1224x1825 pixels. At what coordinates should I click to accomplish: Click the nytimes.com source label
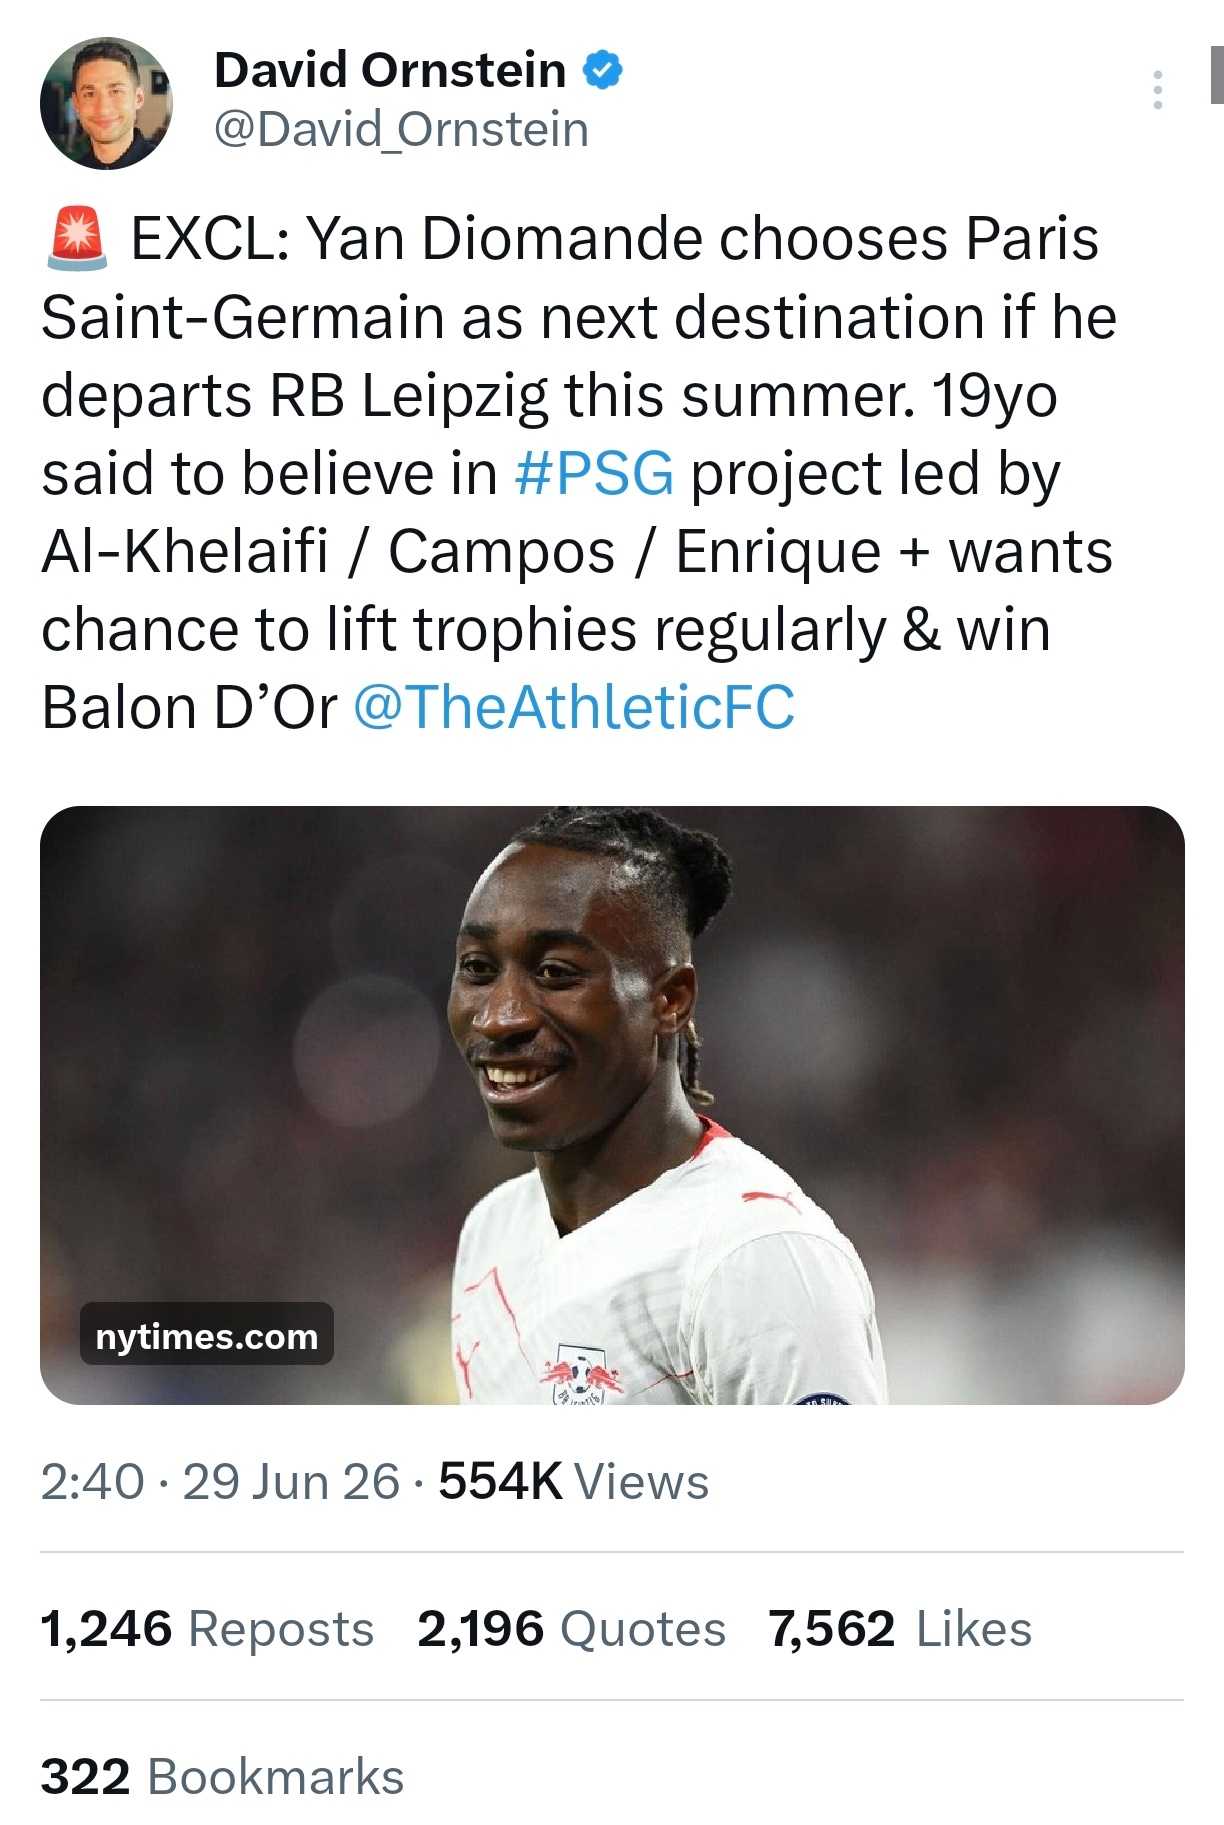coord(207,1336)
